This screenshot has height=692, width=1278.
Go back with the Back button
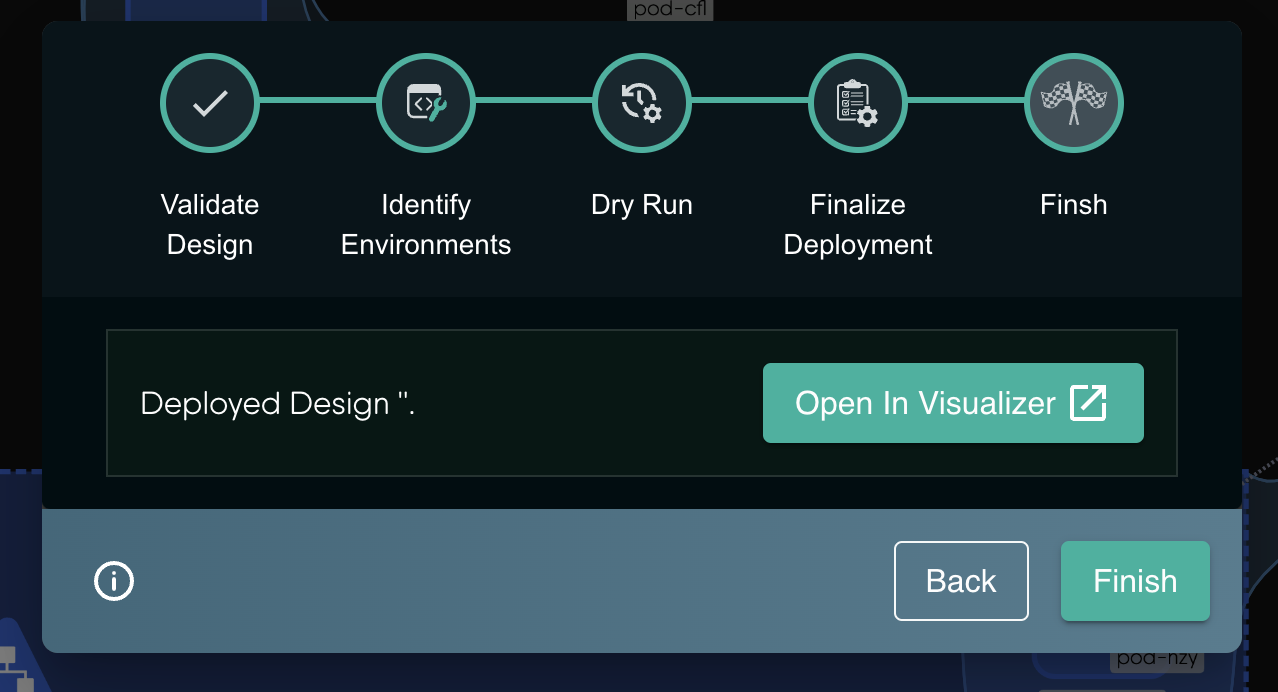[x=961, y=581]
